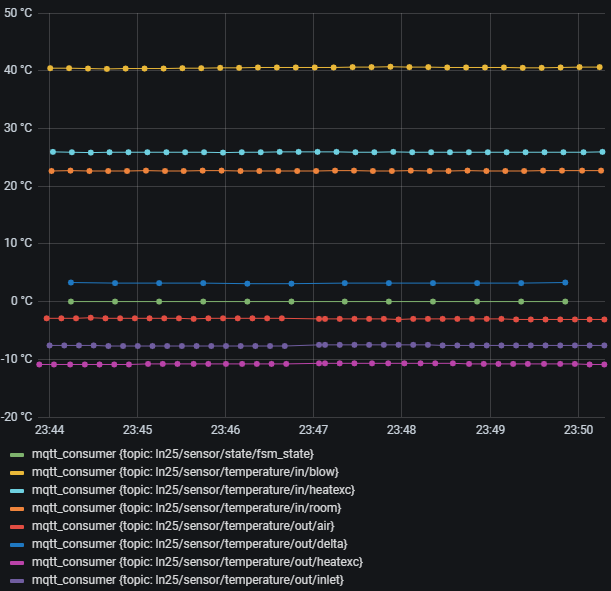Image resolution: width=611 pixels, height=591 pixels.
Task: Open the yellow in/blow color swatch
Action: [16, 473]
